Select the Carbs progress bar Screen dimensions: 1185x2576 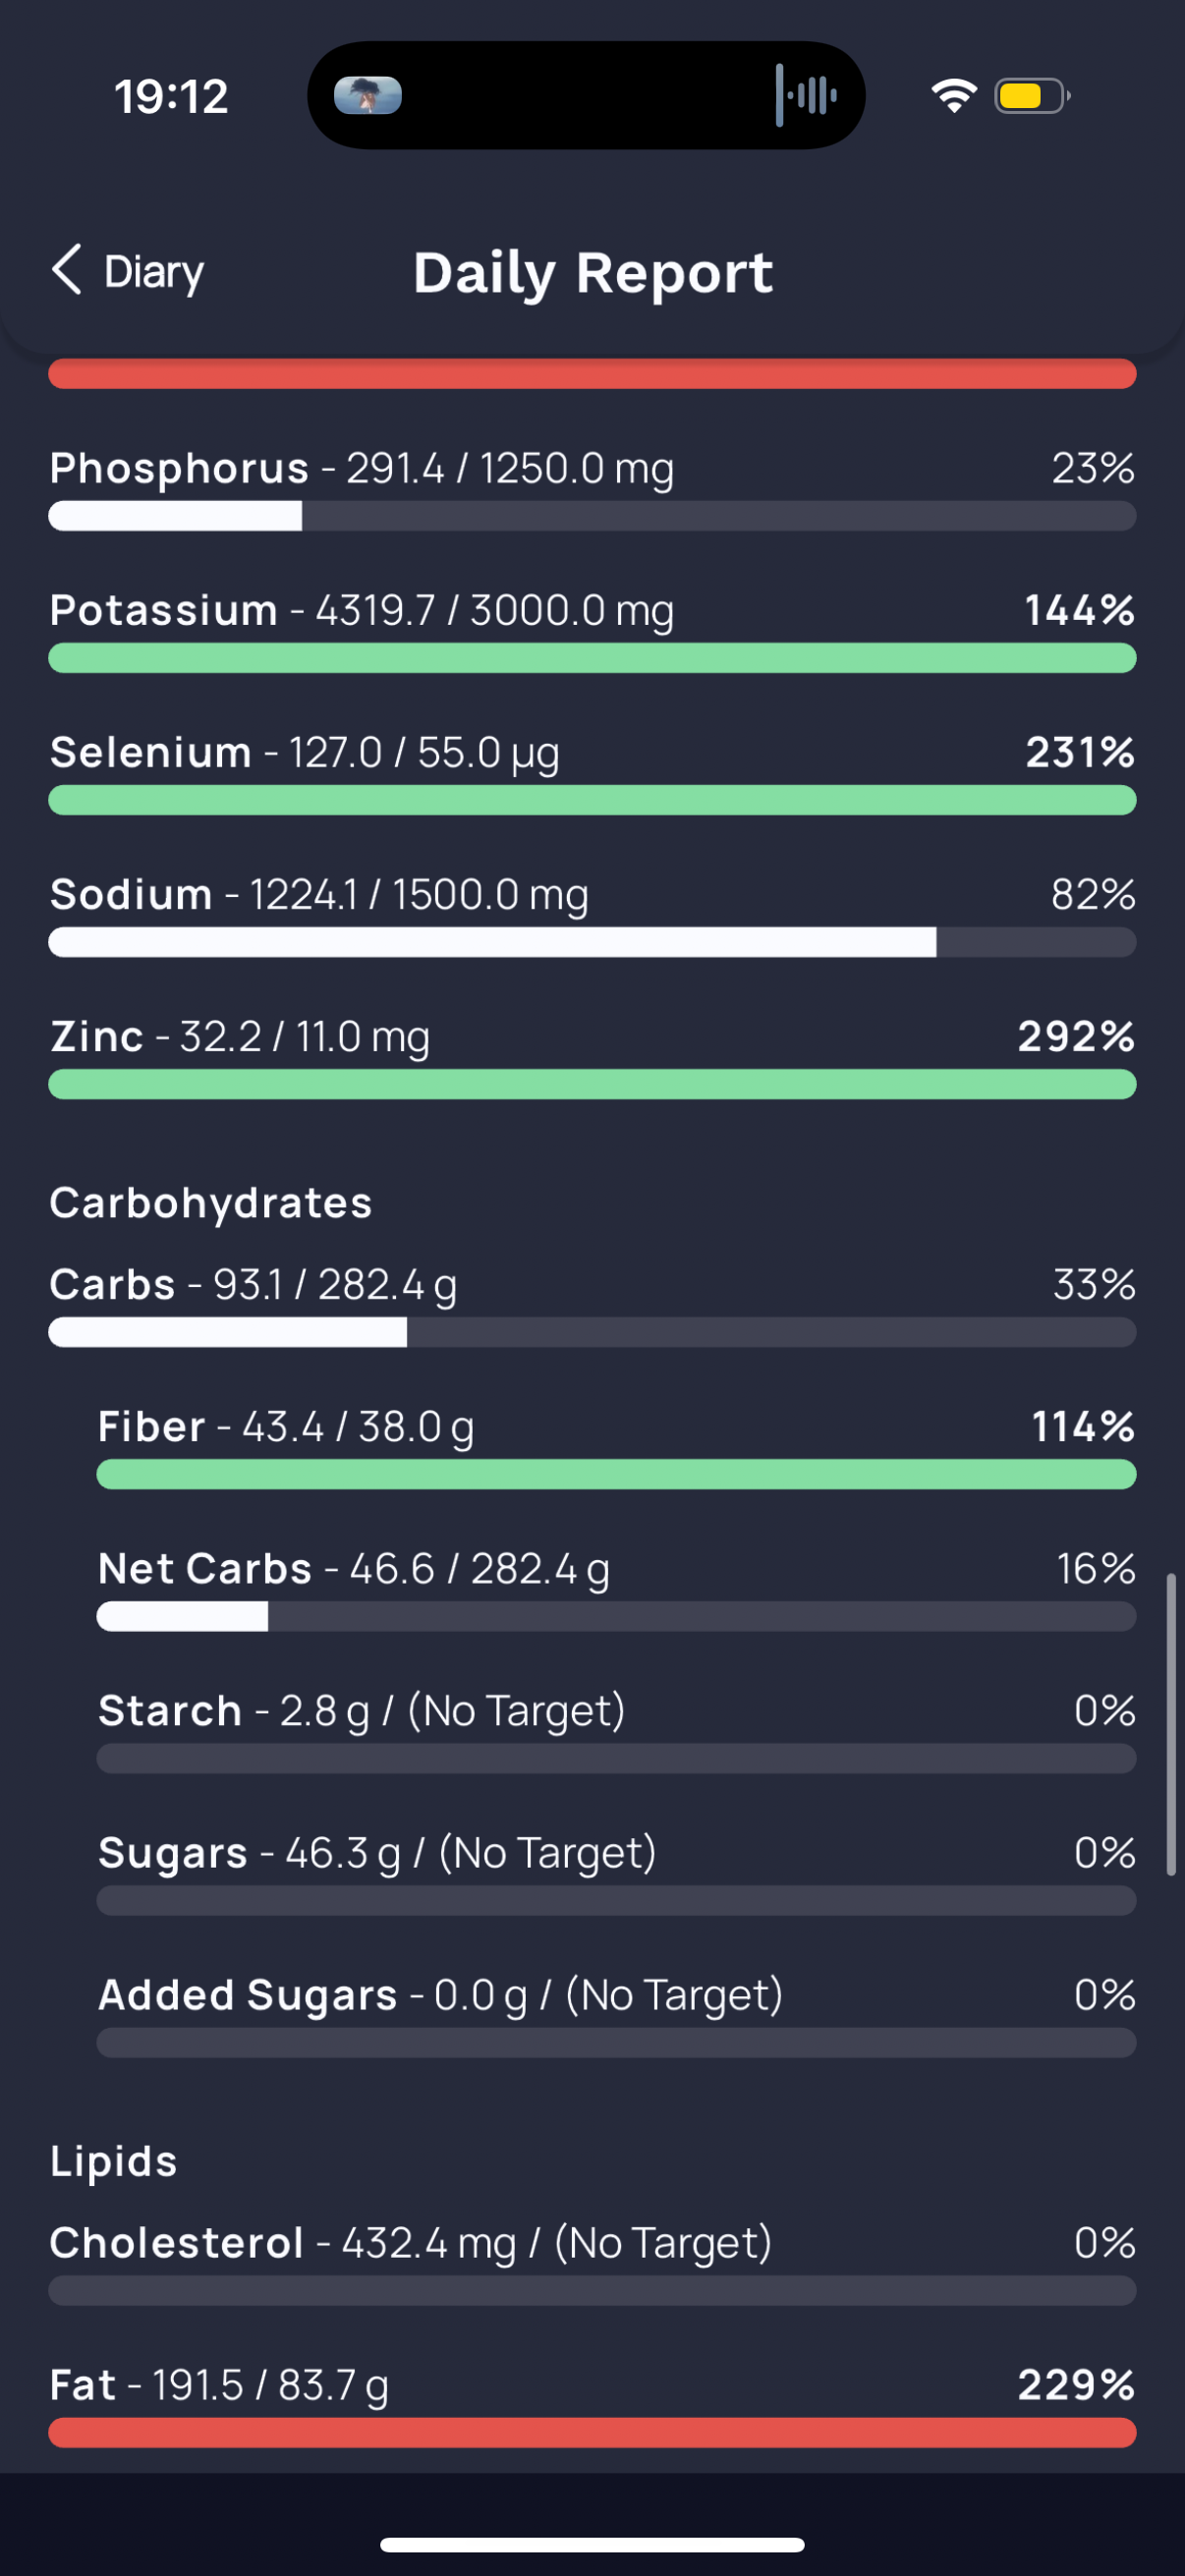pyautogui.click(x=592, y=1332)
